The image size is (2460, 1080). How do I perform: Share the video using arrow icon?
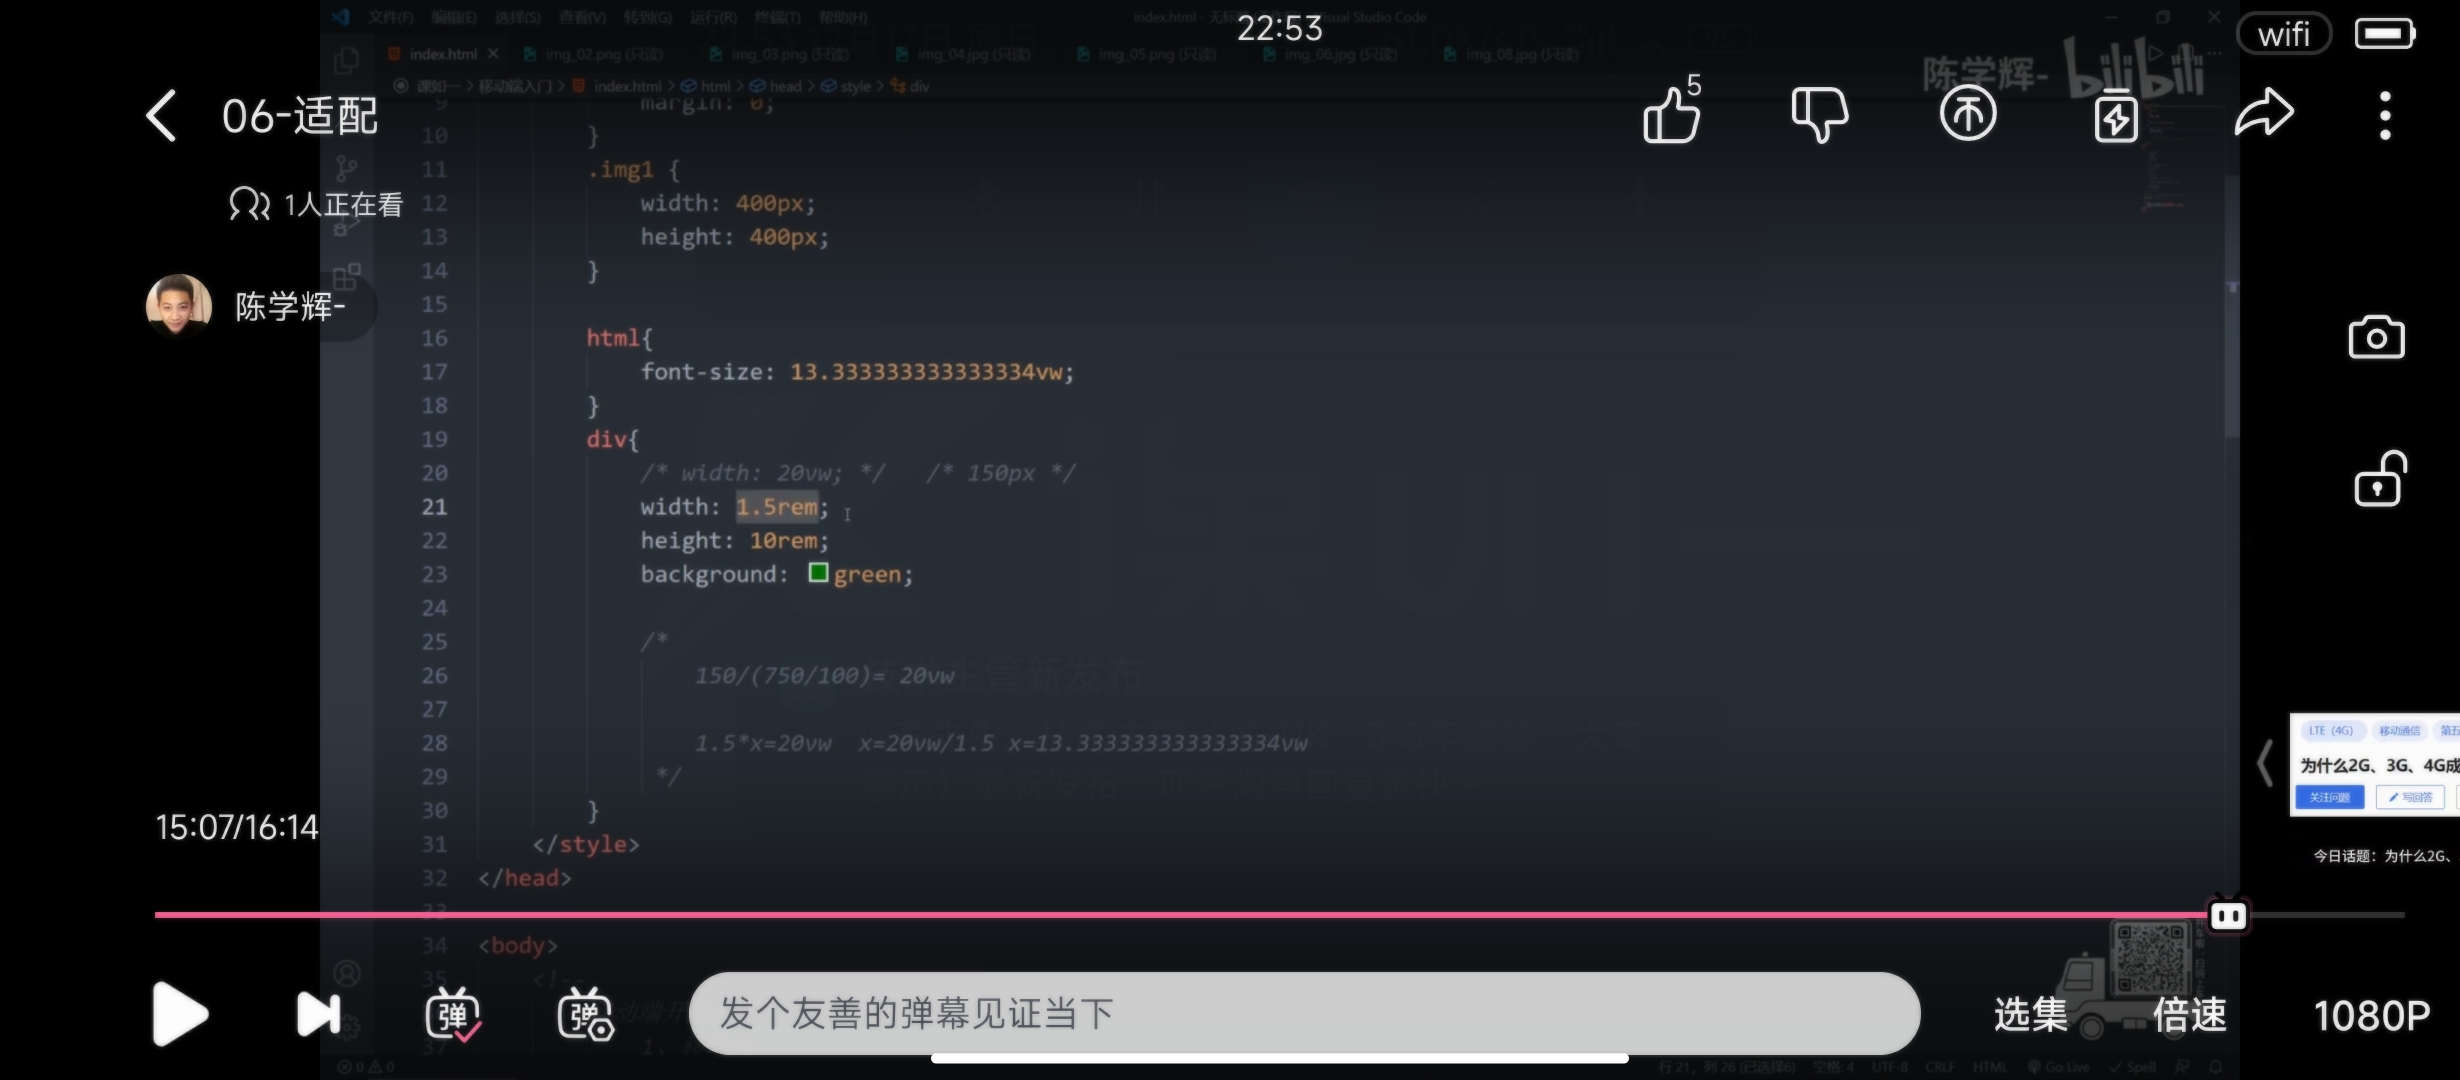[2263, 113]
